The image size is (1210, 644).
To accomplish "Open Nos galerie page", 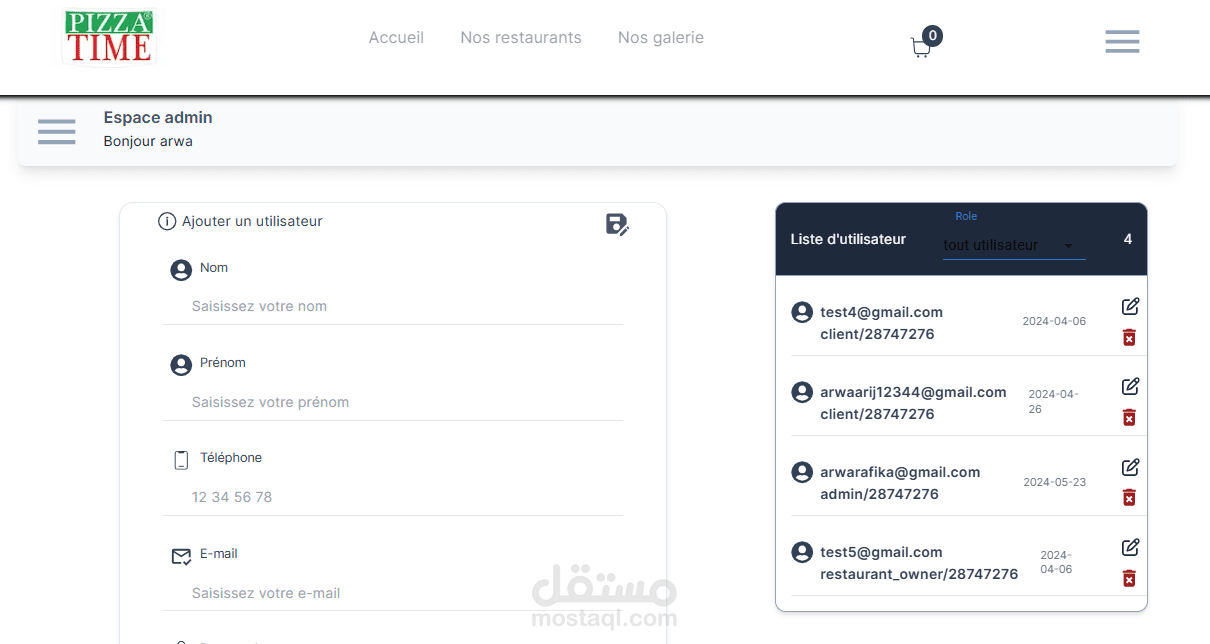I will [661, 38].
